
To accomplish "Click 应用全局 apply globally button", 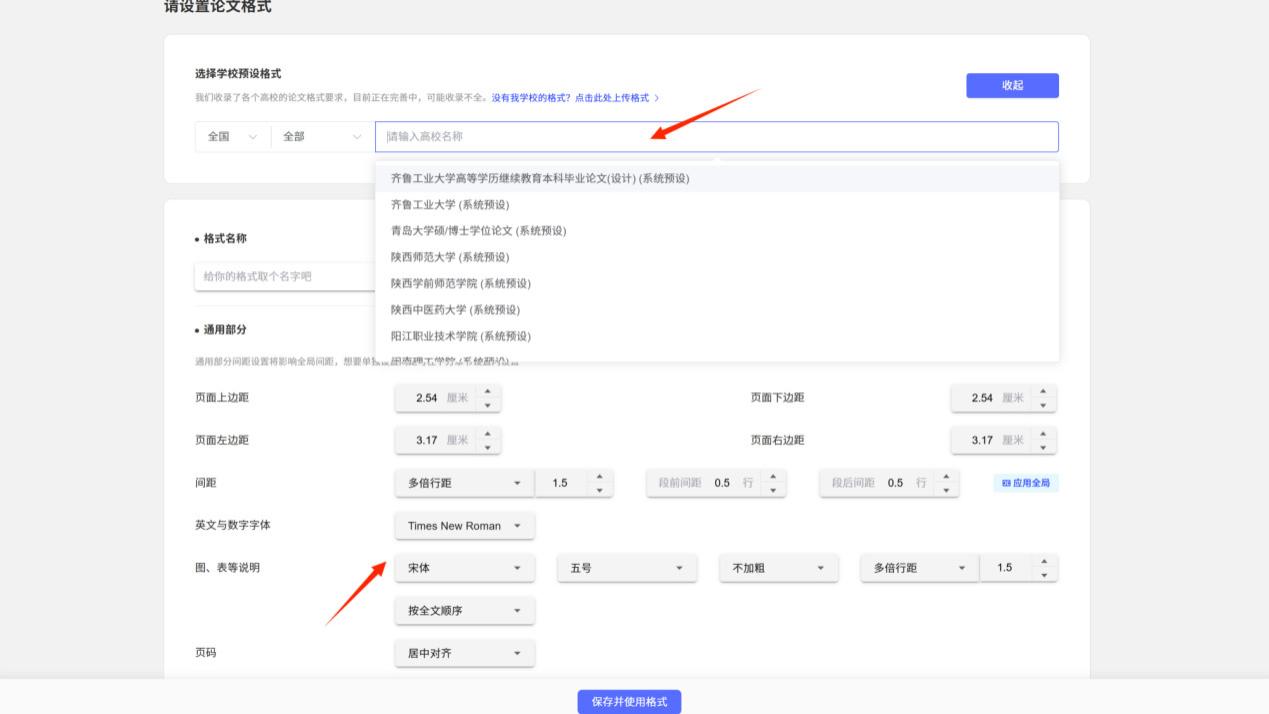I will 1026,483.
